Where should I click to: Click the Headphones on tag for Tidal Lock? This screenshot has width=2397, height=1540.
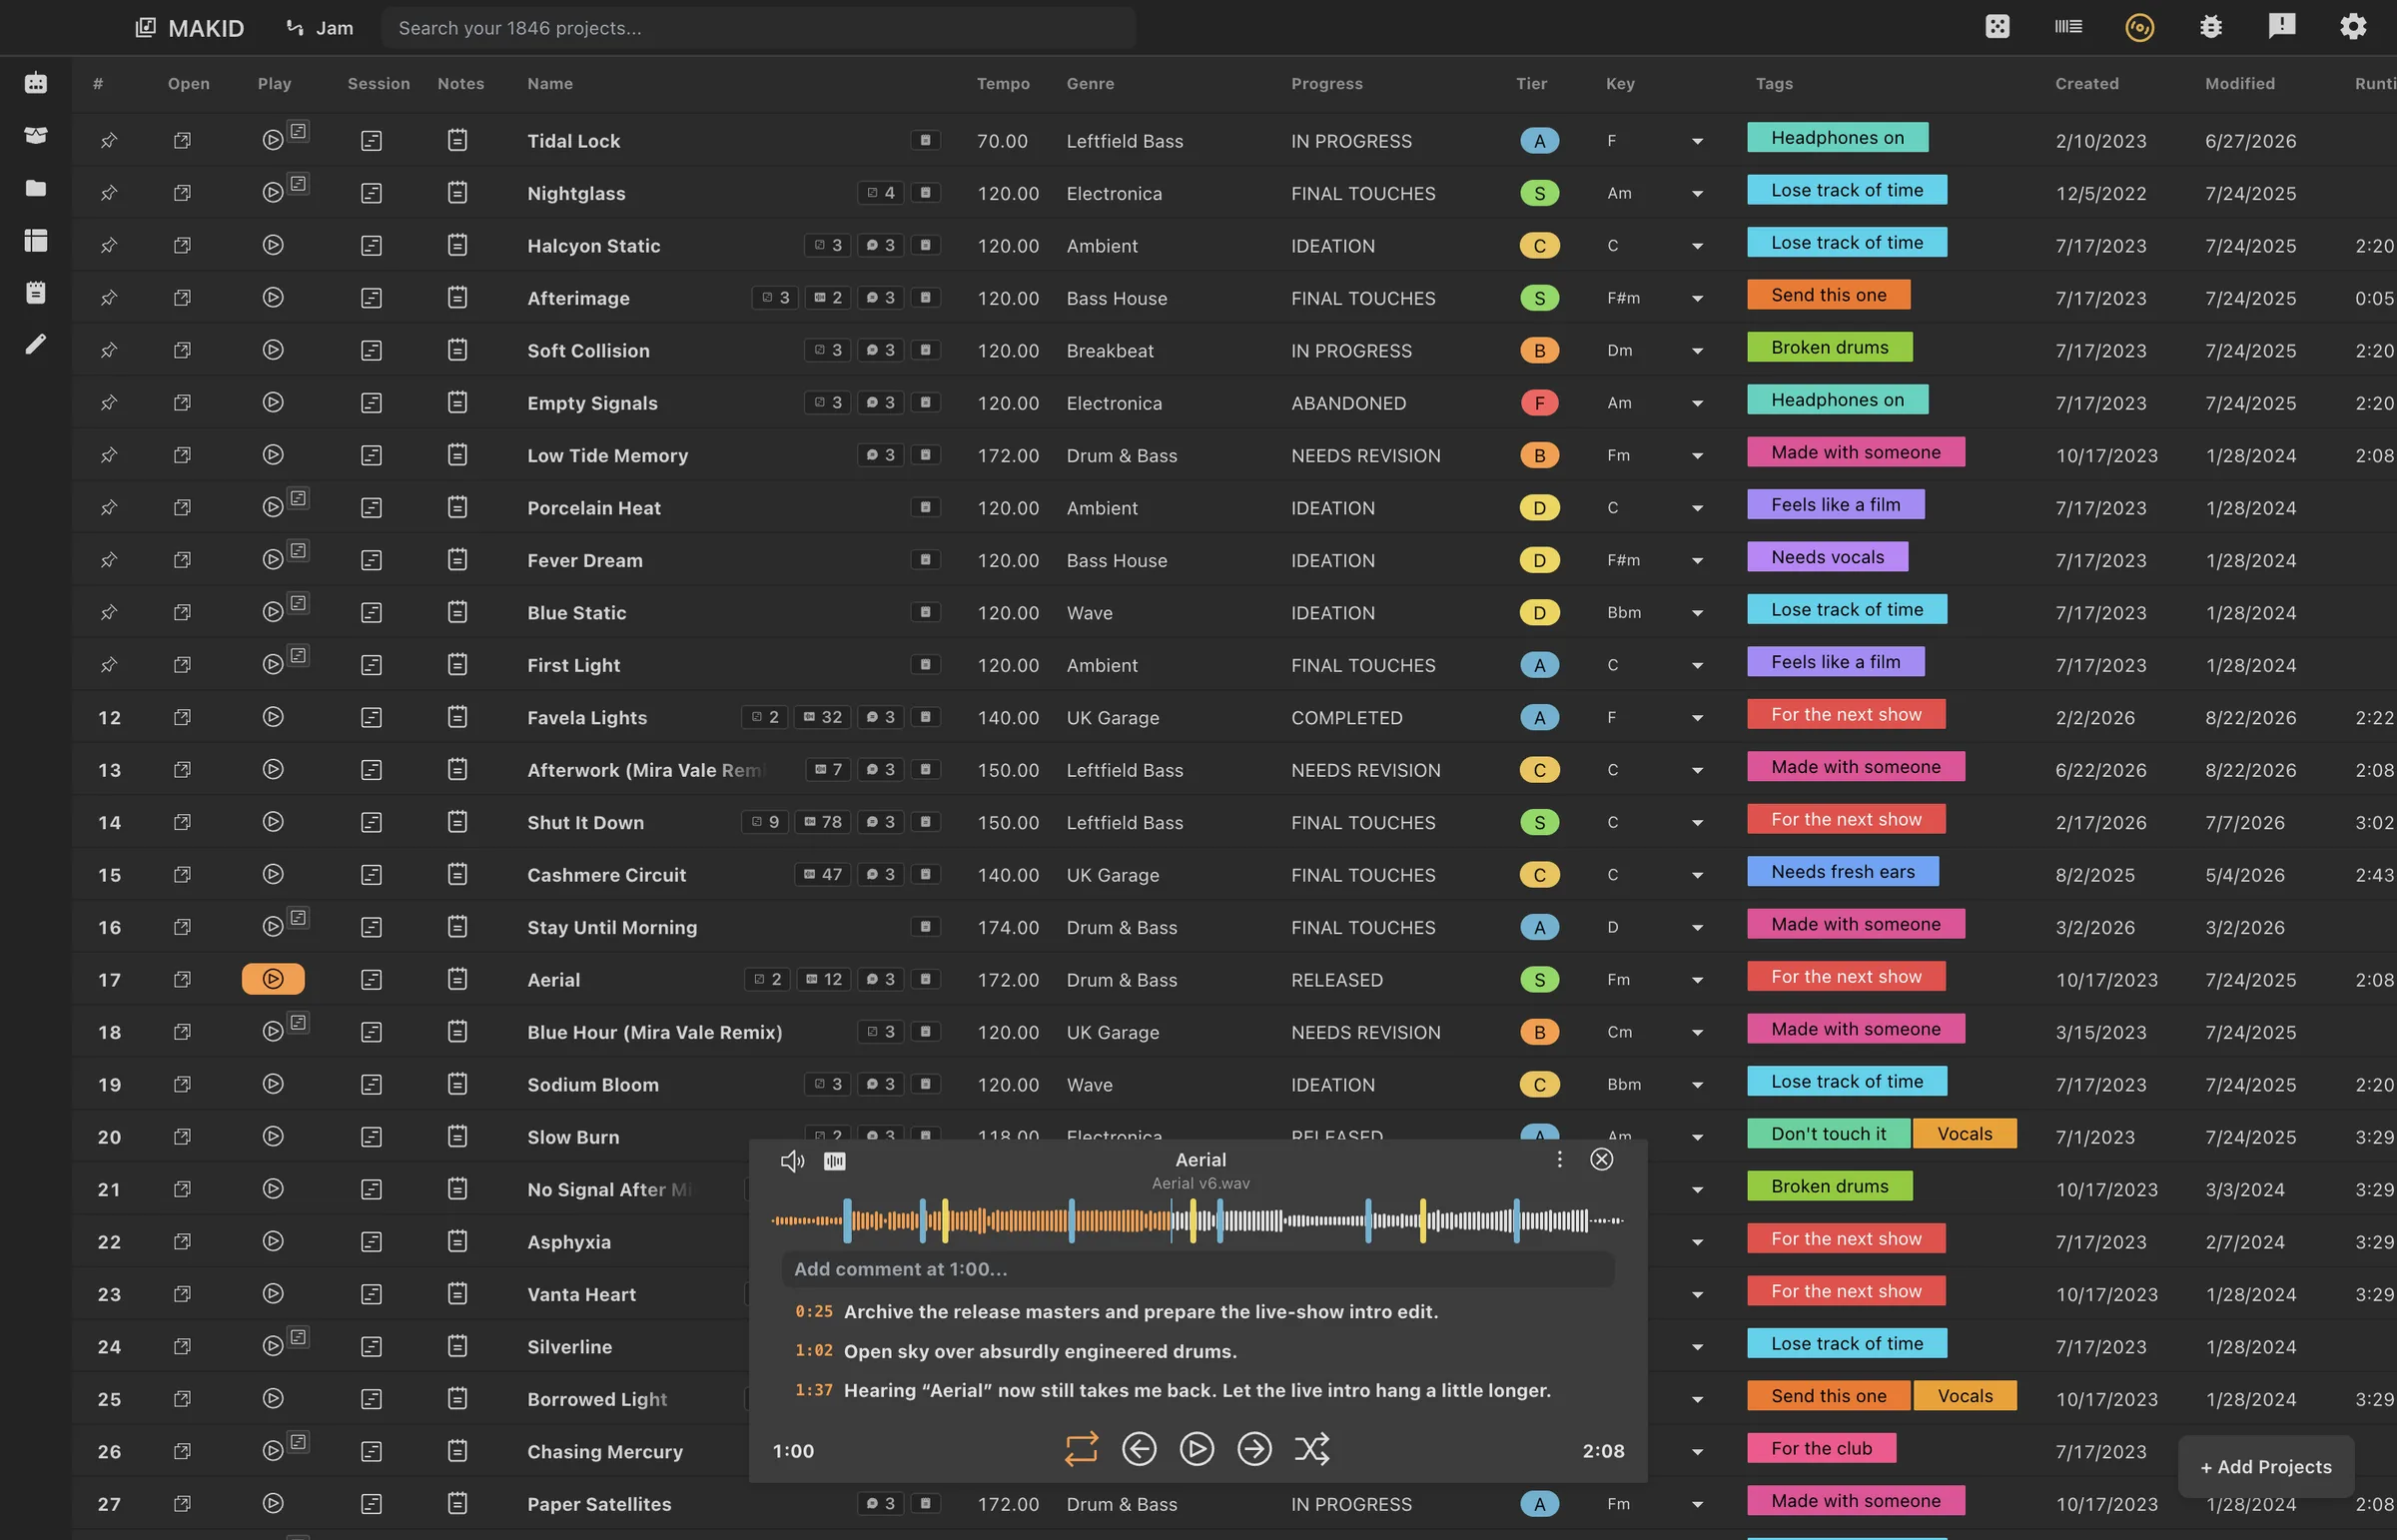(1837, 138)
